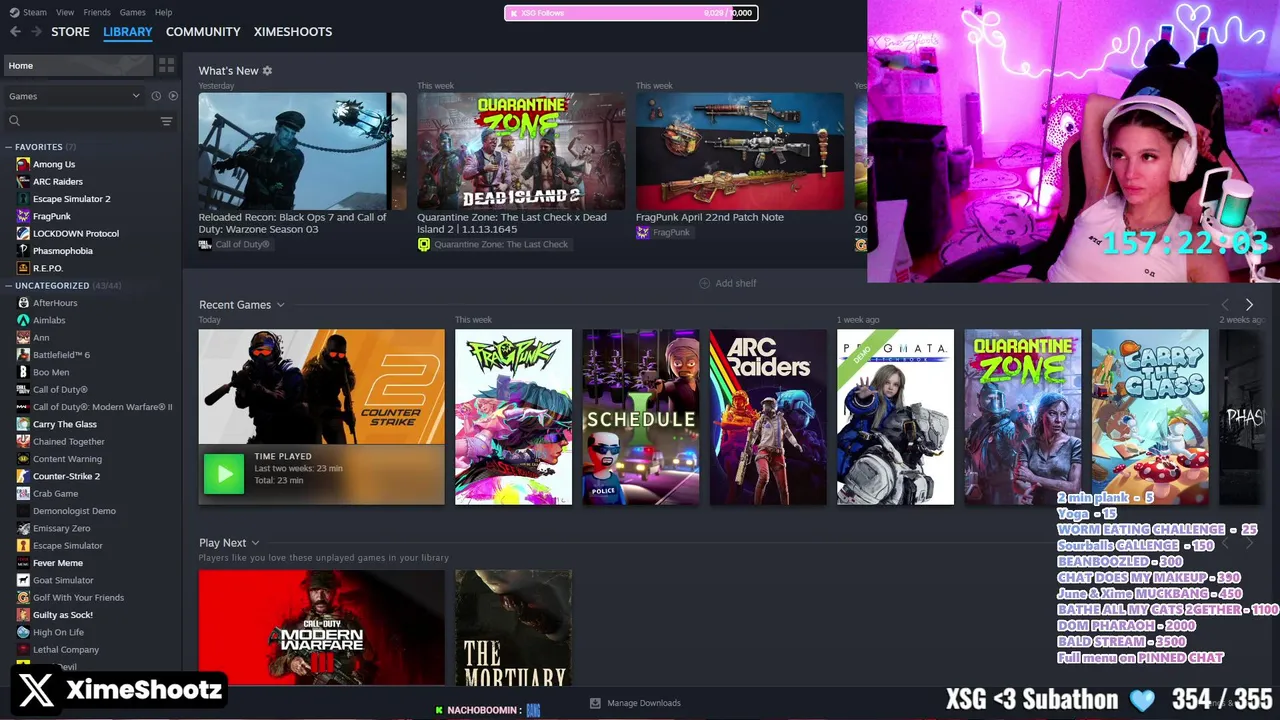This screenshot has width=1280, height=720.
Task: Open the Games menu
Action: tap(132, 12)
